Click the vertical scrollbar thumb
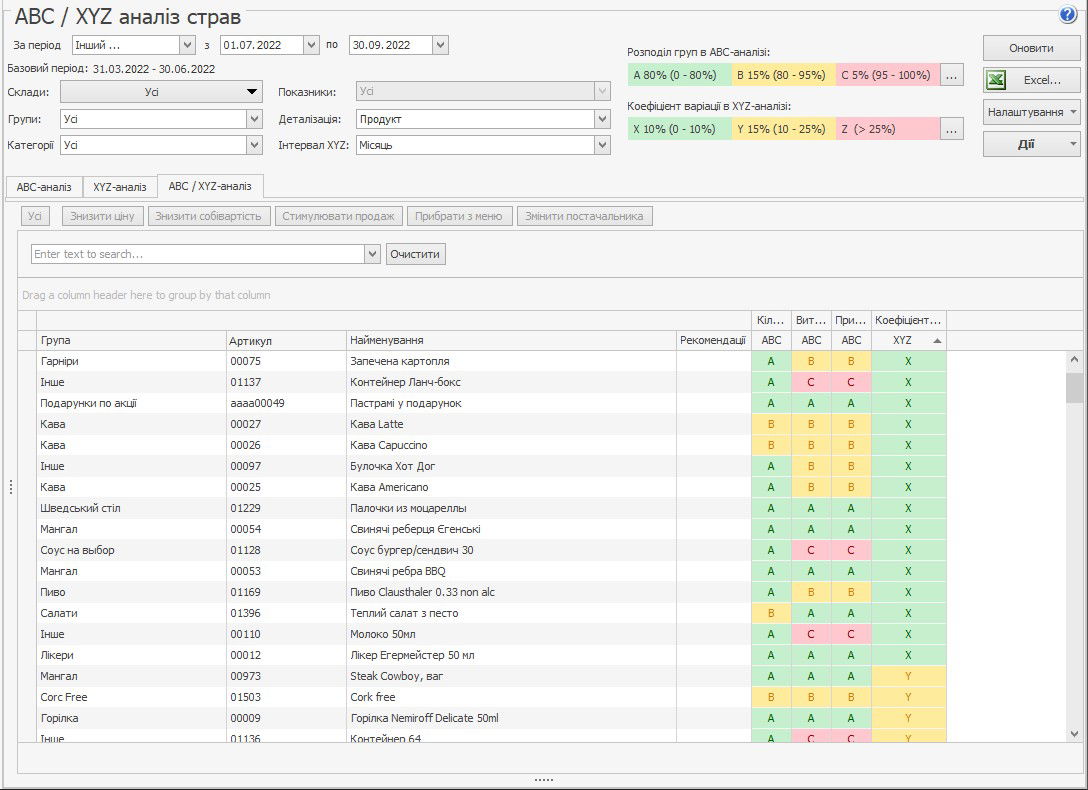1088x790 pixels. pos(1074,388)
